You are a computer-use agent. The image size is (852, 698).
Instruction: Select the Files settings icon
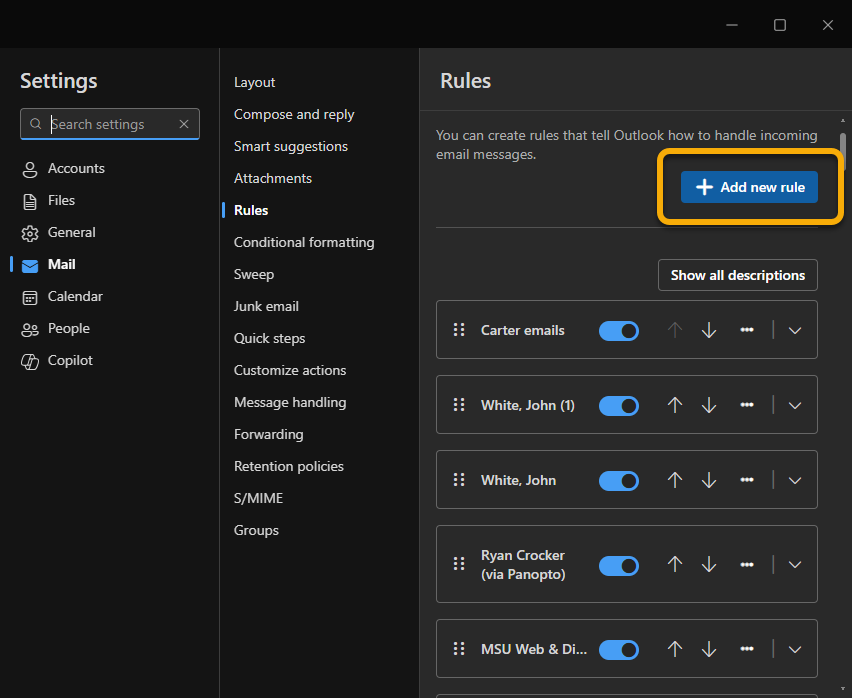coord(29,200)
